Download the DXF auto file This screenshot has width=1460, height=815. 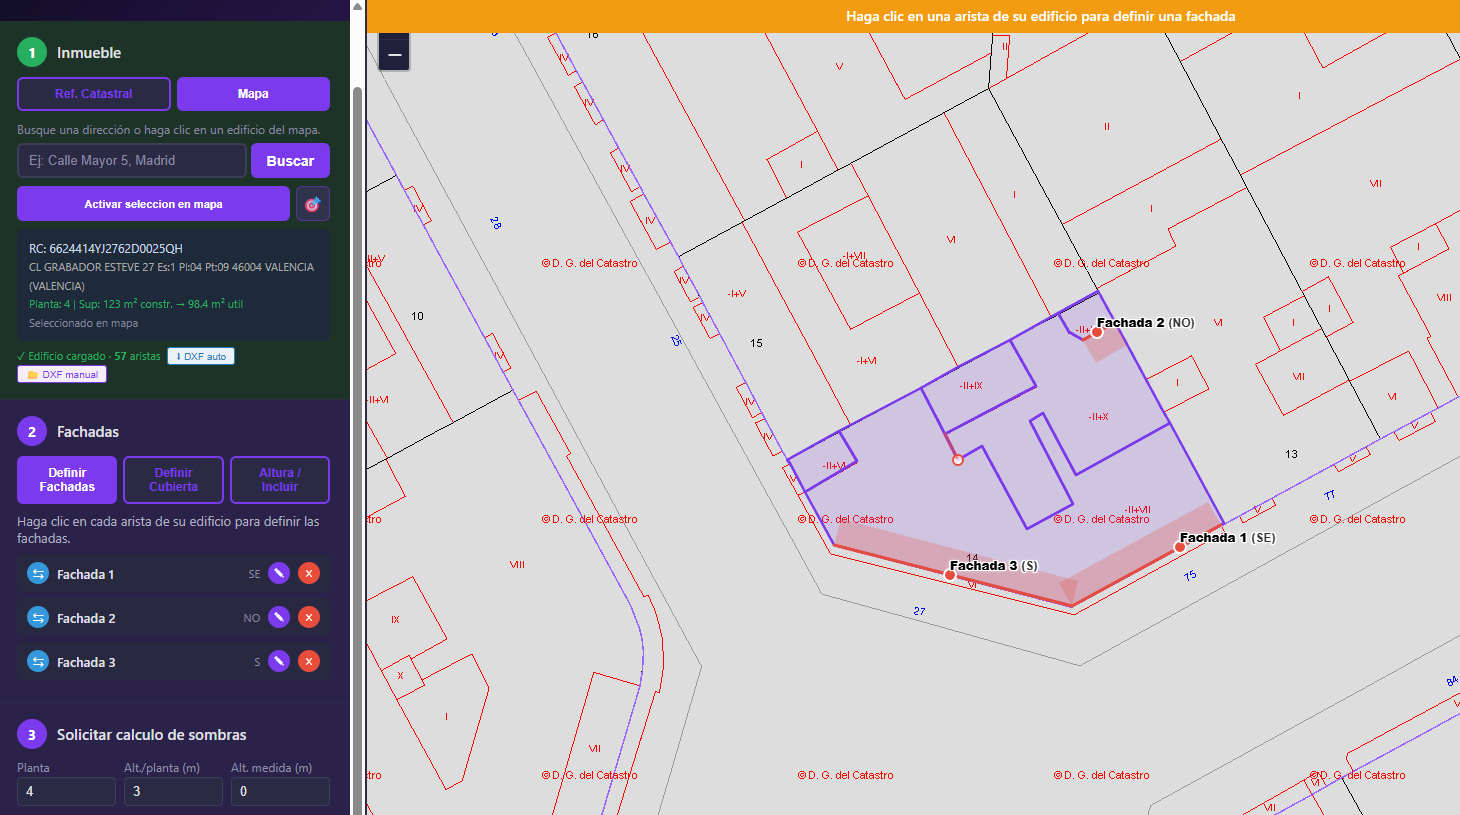click(x=201, y=357)
